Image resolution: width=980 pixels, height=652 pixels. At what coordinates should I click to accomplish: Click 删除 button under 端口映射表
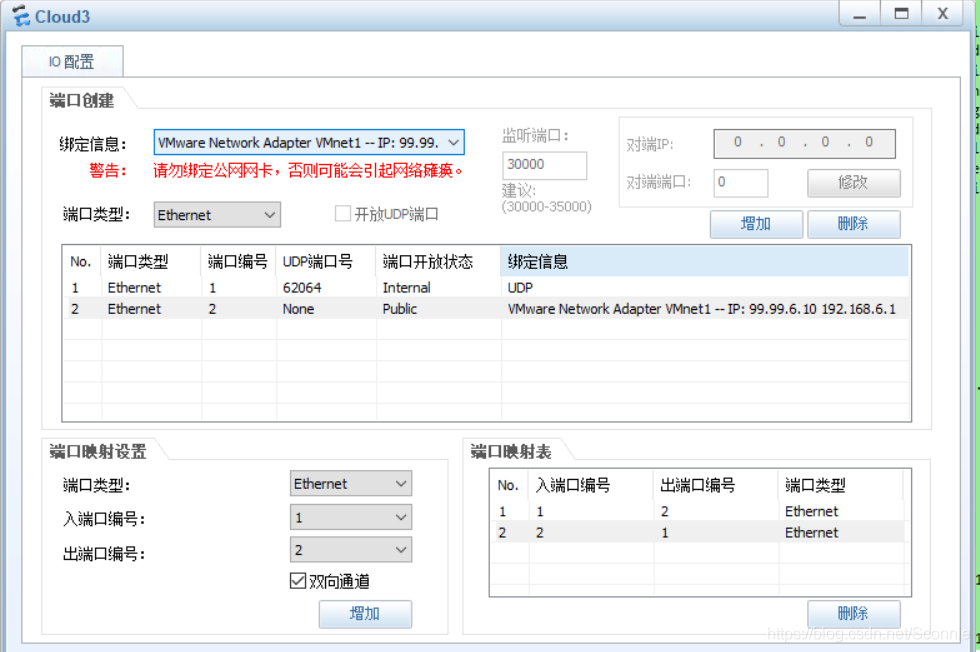853,614
